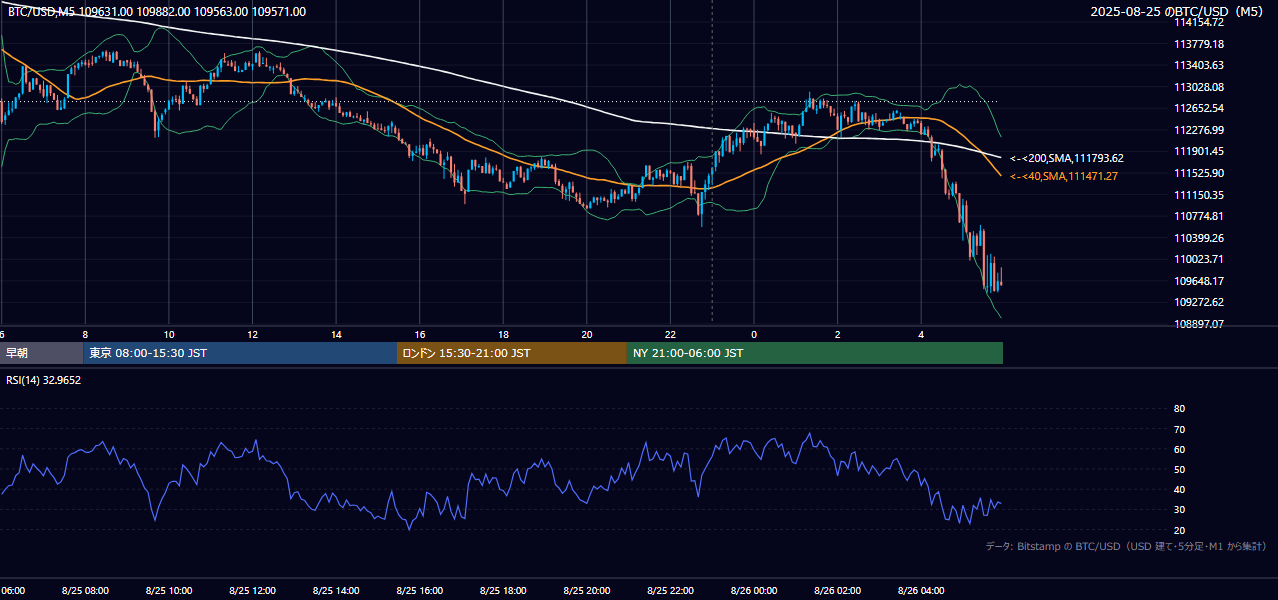The height and width of the screenshot is (600, 1278).
Task: Click price axis value 109648.17
Action: (1199, 281)
